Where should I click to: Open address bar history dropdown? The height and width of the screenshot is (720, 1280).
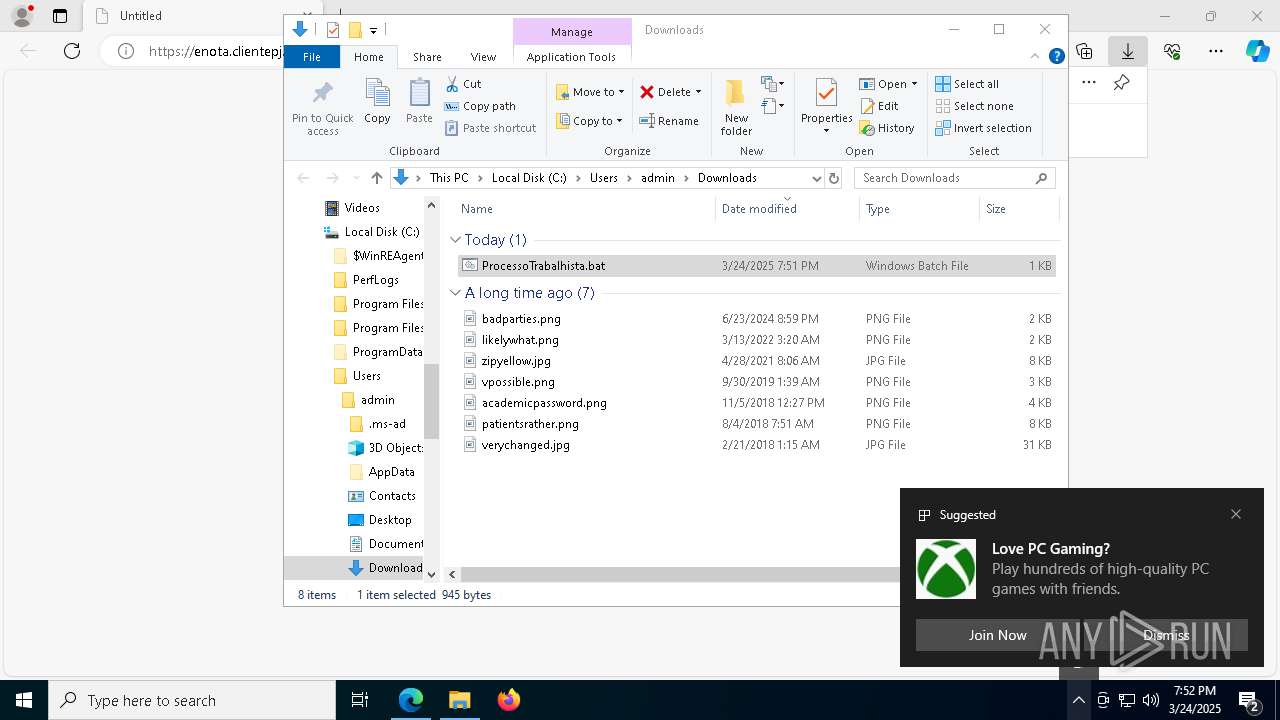point(817,178)
